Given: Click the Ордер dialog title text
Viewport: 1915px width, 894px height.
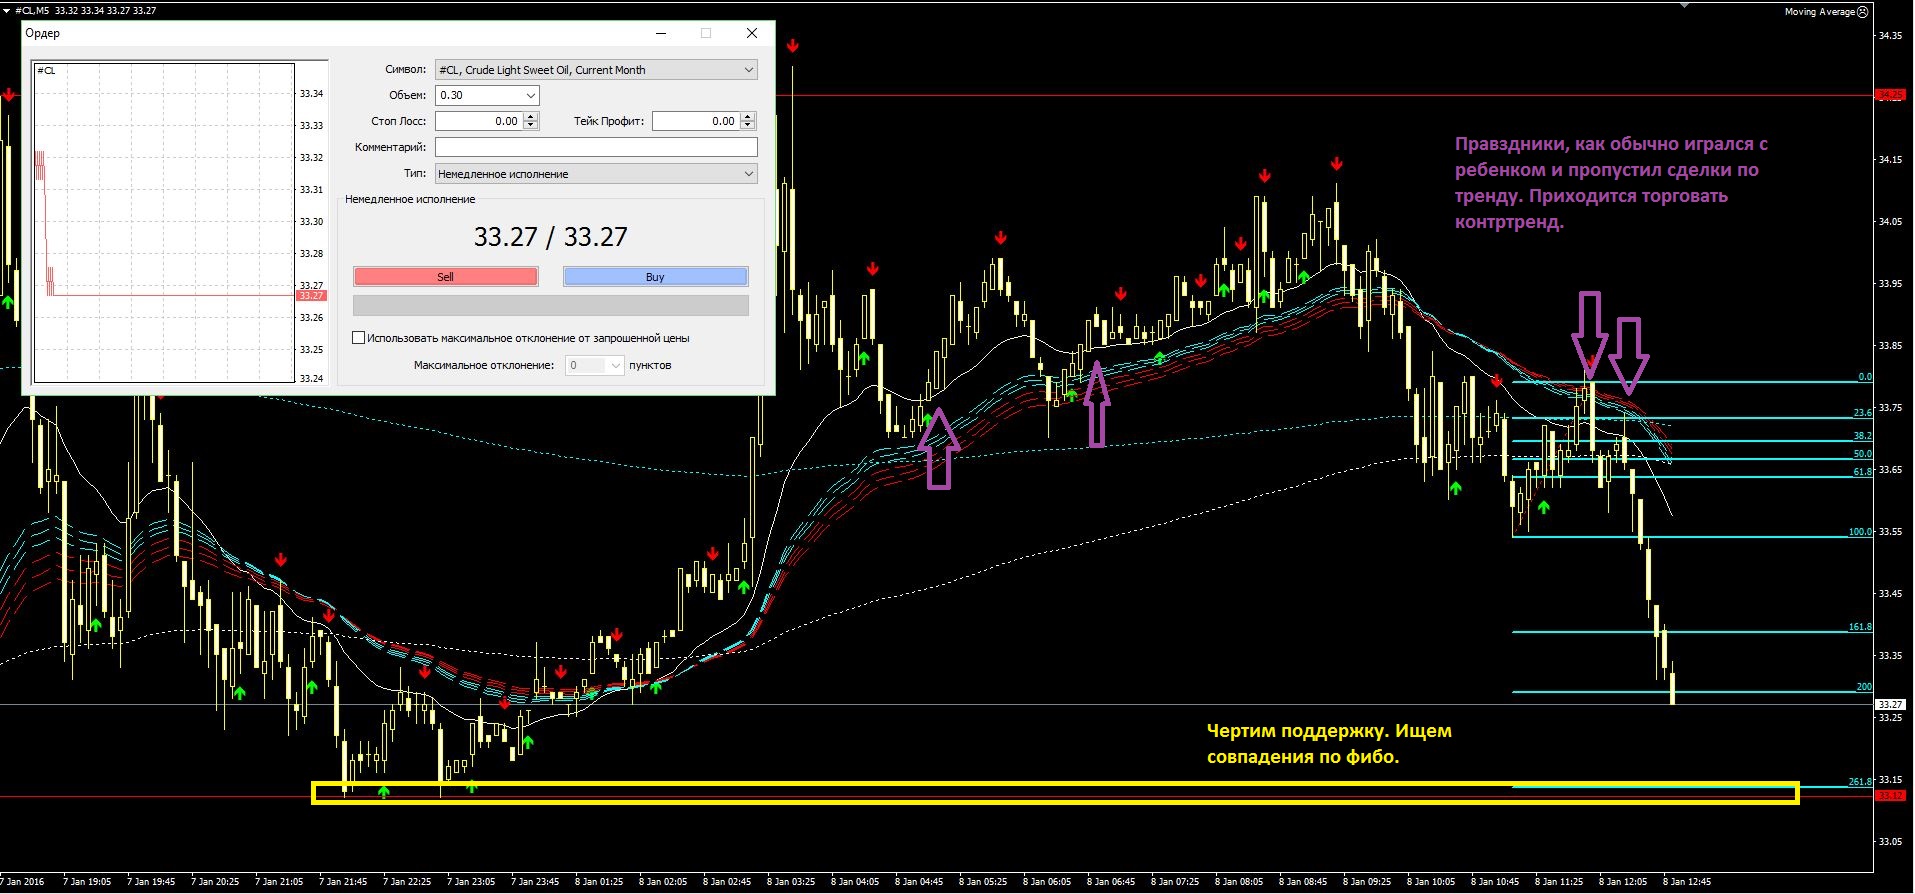Looking at the screenshot, I should pos(42,33).
